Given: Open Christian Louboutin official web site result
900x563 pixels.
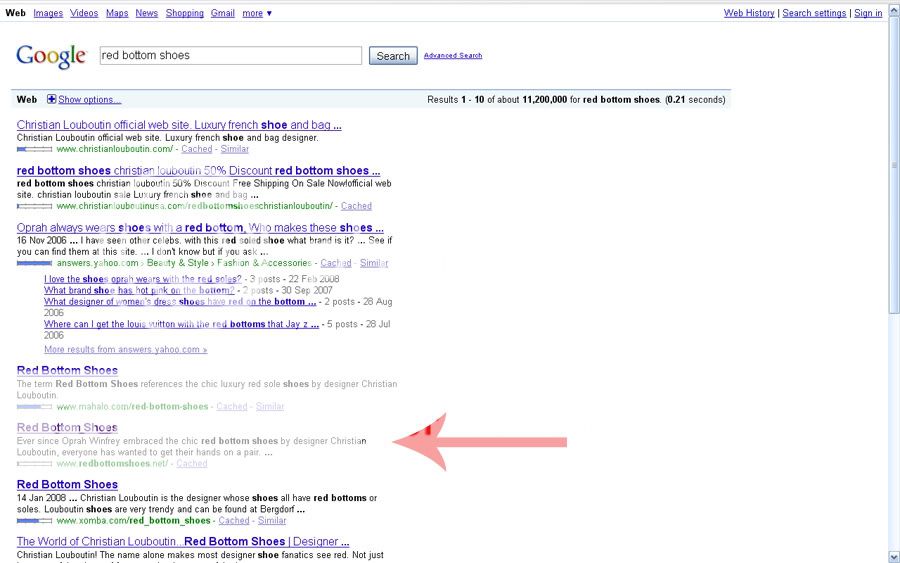Looking at the screenshot, I should tap(179, 125).
